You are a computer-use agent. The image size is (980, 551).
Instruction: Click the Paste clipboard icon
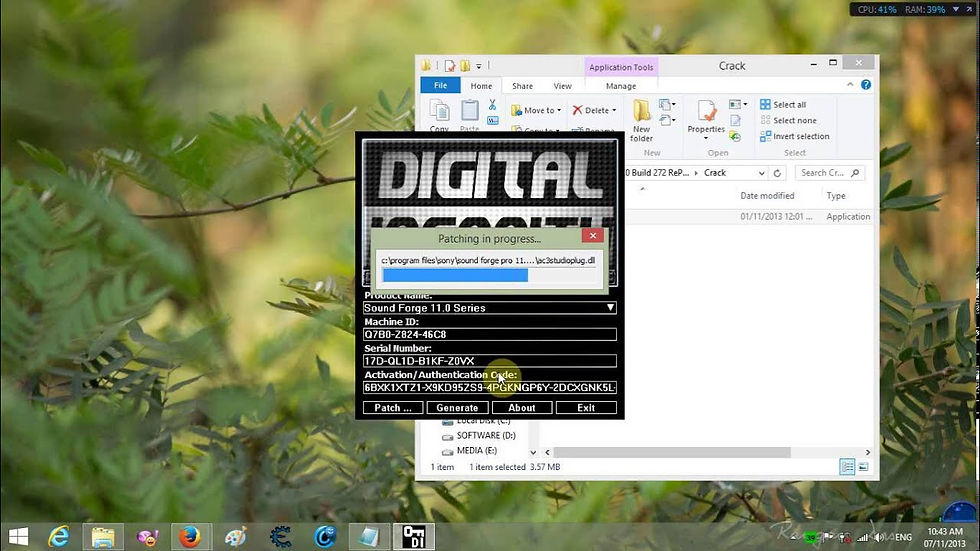[x=469, y=112]
